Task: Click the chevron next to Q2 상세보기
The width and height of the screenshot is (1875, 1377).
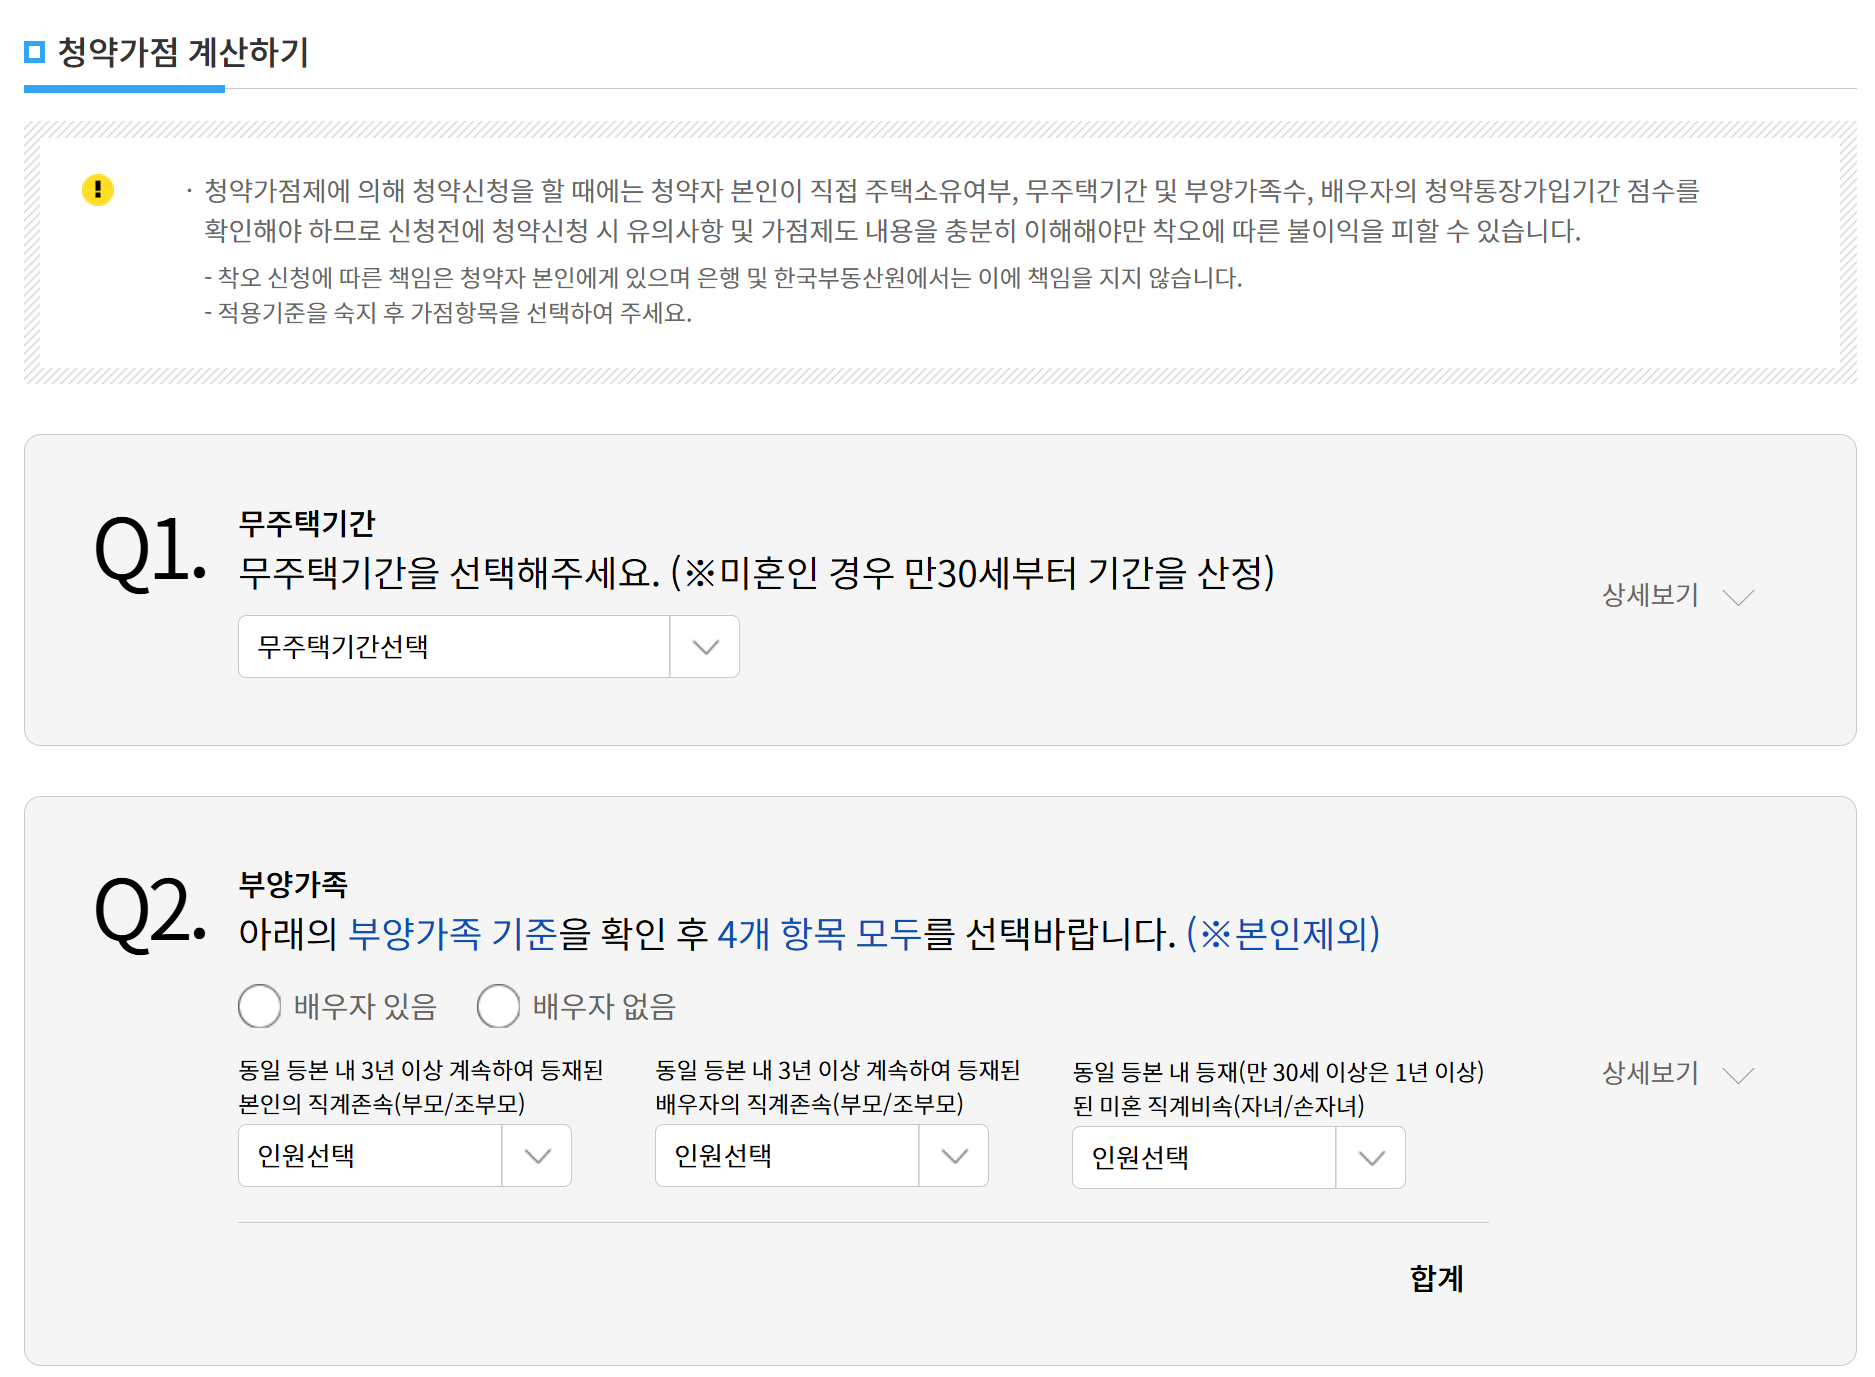Action: click(1739, 1075)
